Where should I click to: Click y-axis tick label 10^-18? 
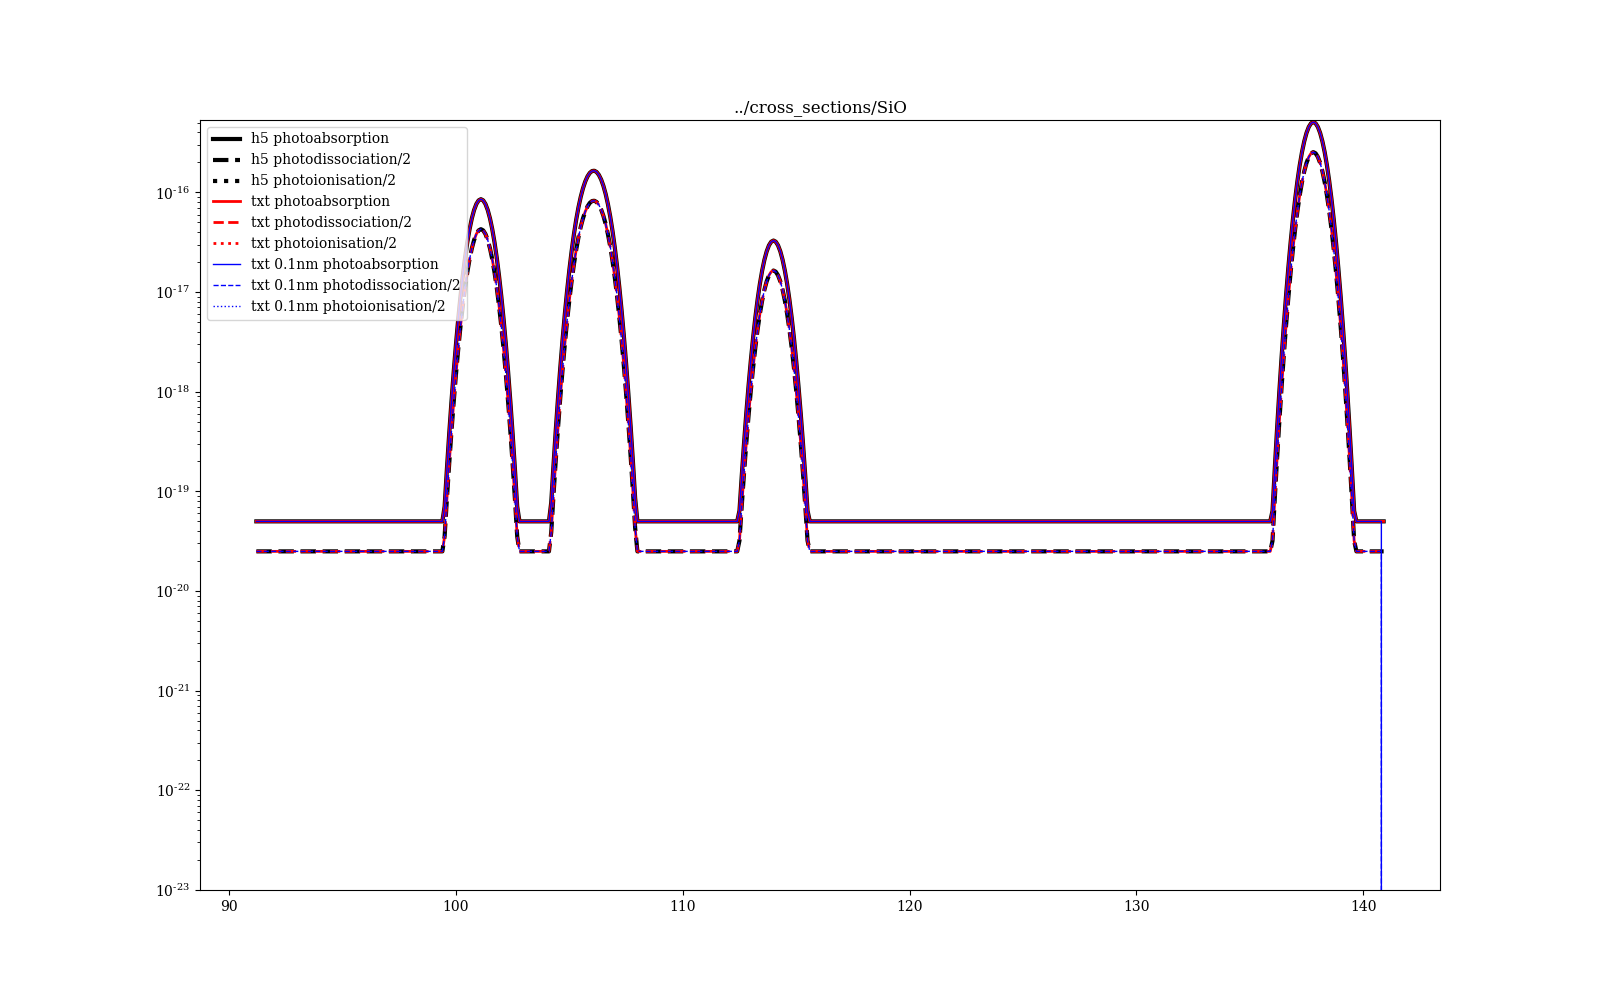(173, 392)
